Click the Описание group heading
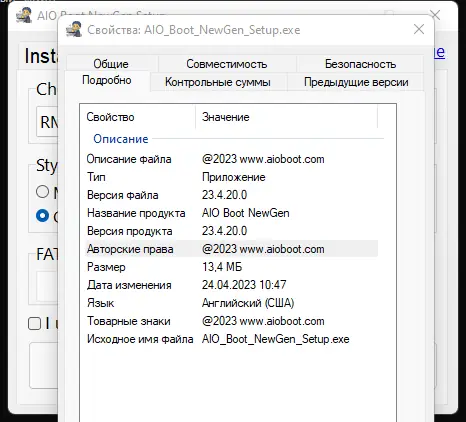The height and width of the screenshot is (422, 466). coord(121,139)
